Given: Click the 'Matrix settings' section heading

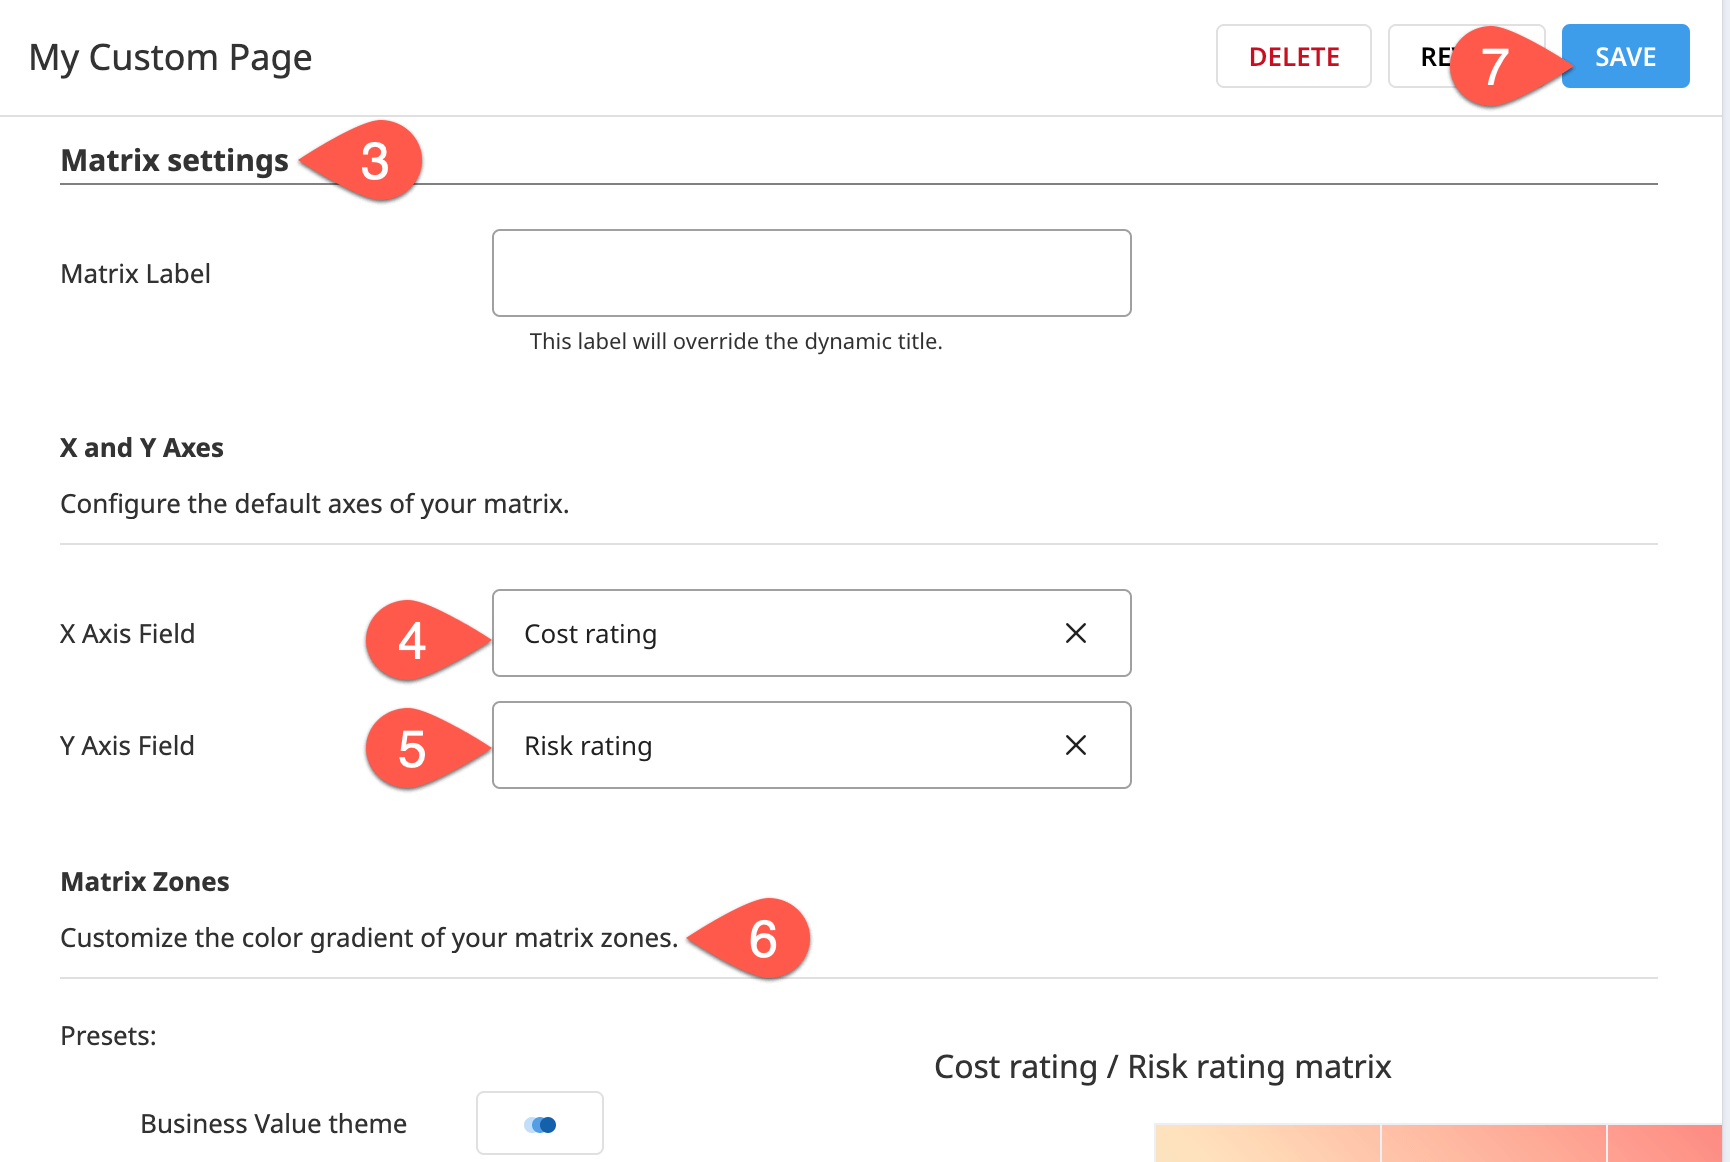Looking at the screenshot, I should pos(174,160).
